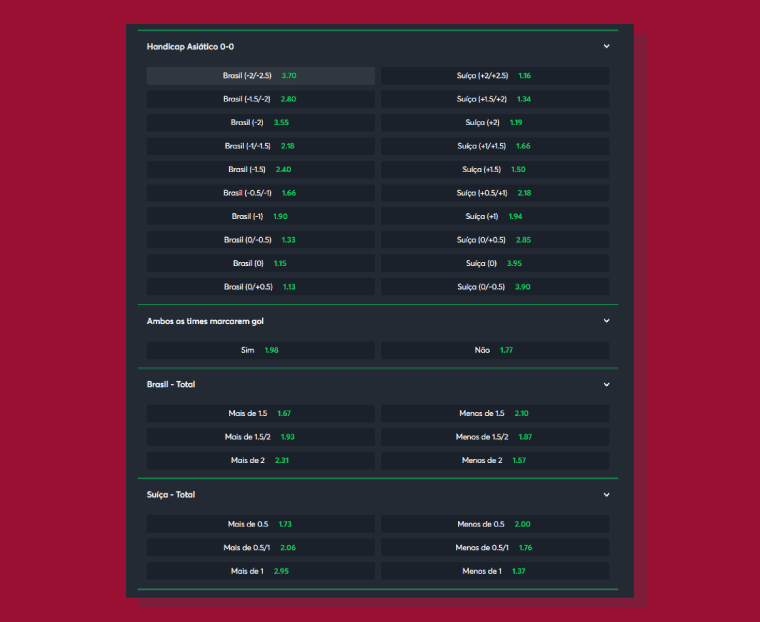Select Brasil (-1.5) odds 2.40
This screenshot has width=760, height=622.
(x=261, y=170)
